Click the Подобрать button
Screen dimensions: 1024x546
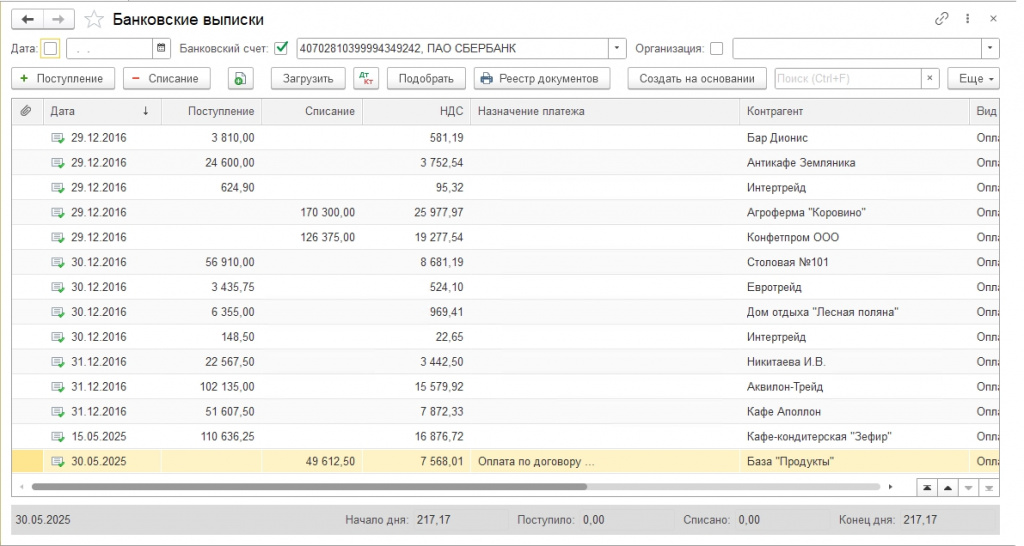coord(426,78)
